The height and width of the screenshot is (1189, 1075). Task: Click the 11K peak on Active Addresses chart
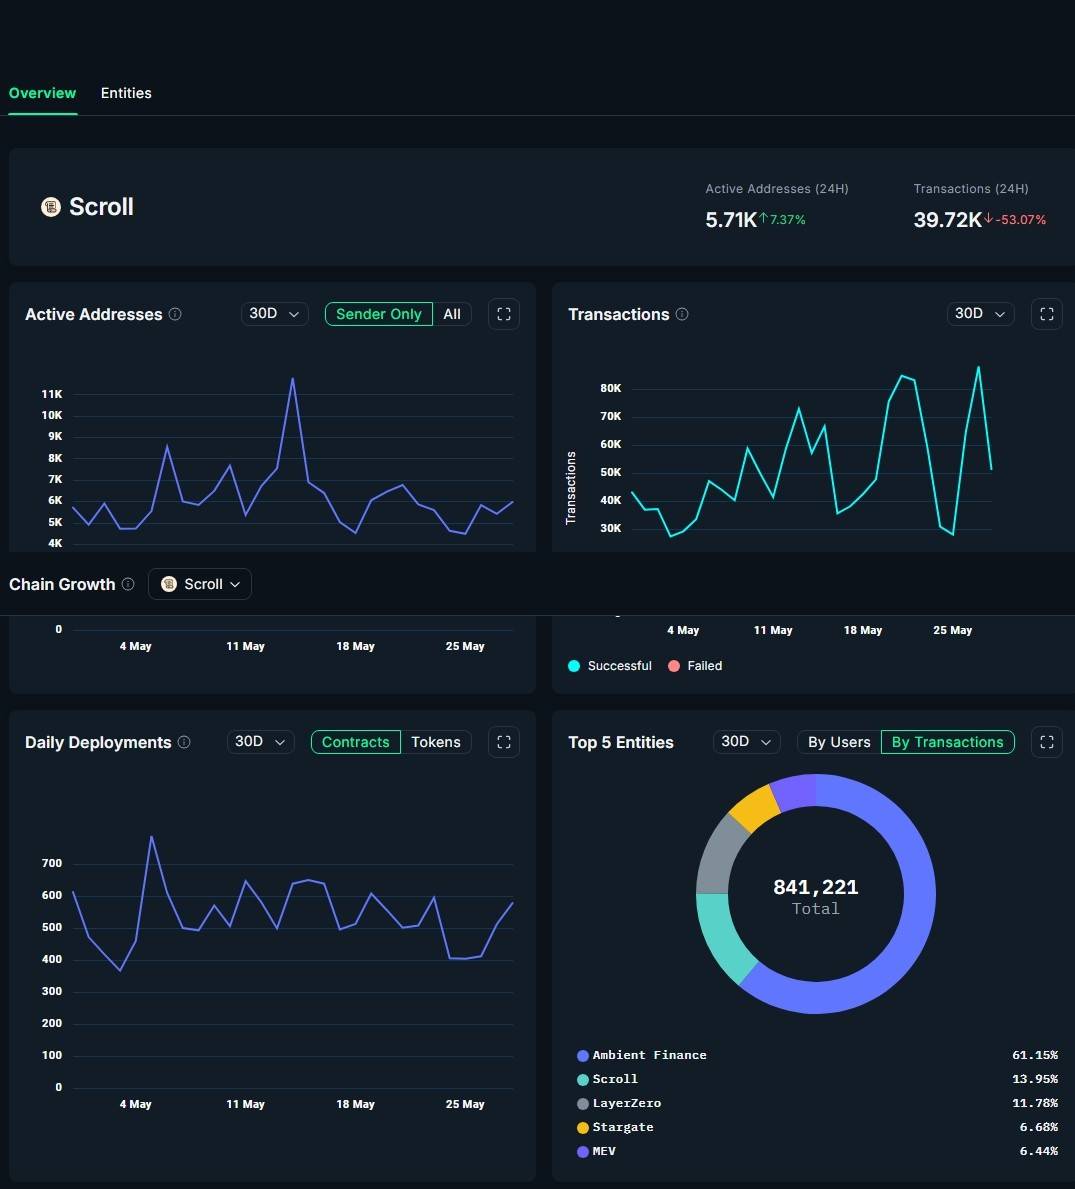[x=293, y=378]
